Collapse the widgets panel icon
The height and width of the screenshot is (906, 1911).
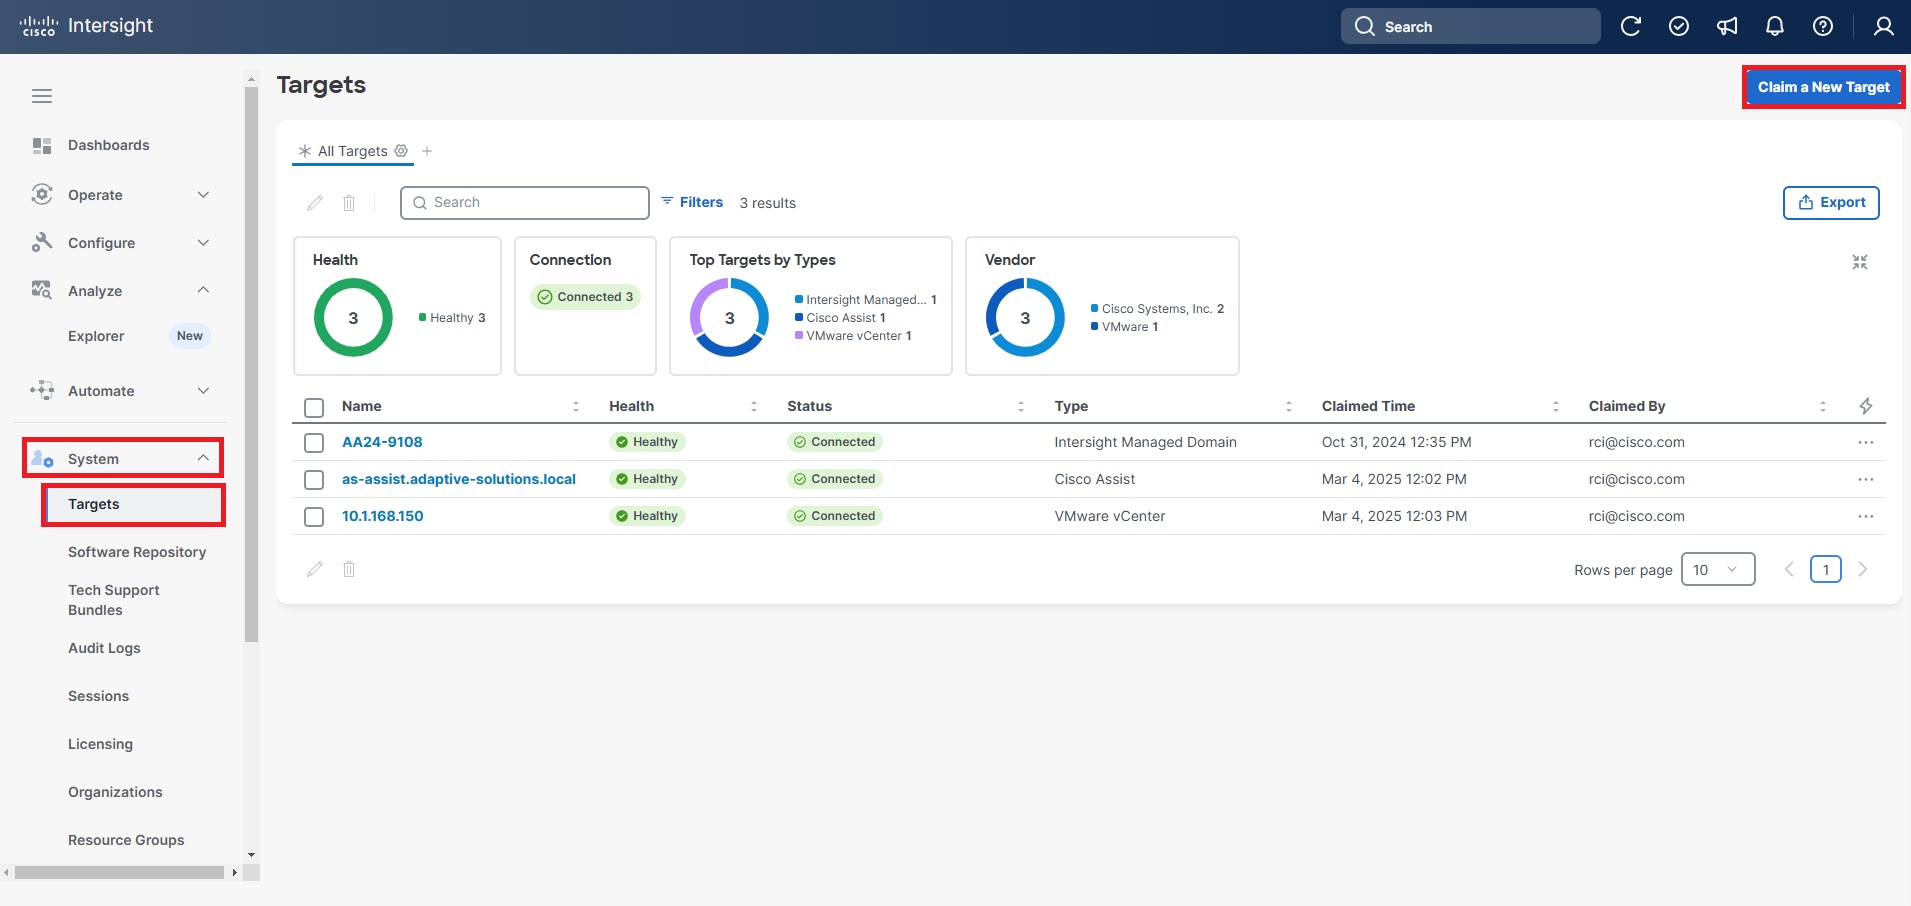[1860, 262]
